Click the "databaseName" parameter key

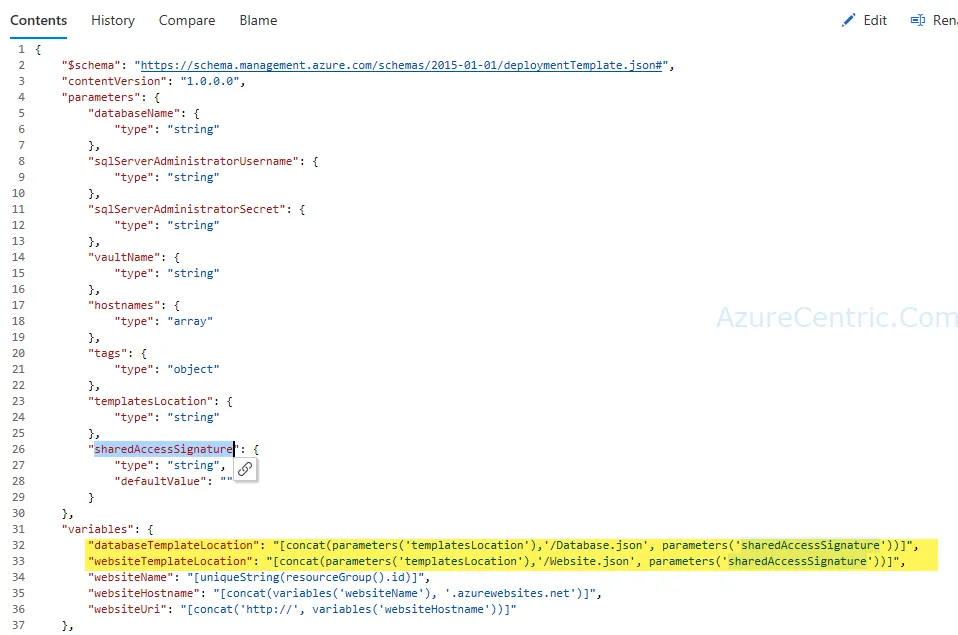point(134,113)
